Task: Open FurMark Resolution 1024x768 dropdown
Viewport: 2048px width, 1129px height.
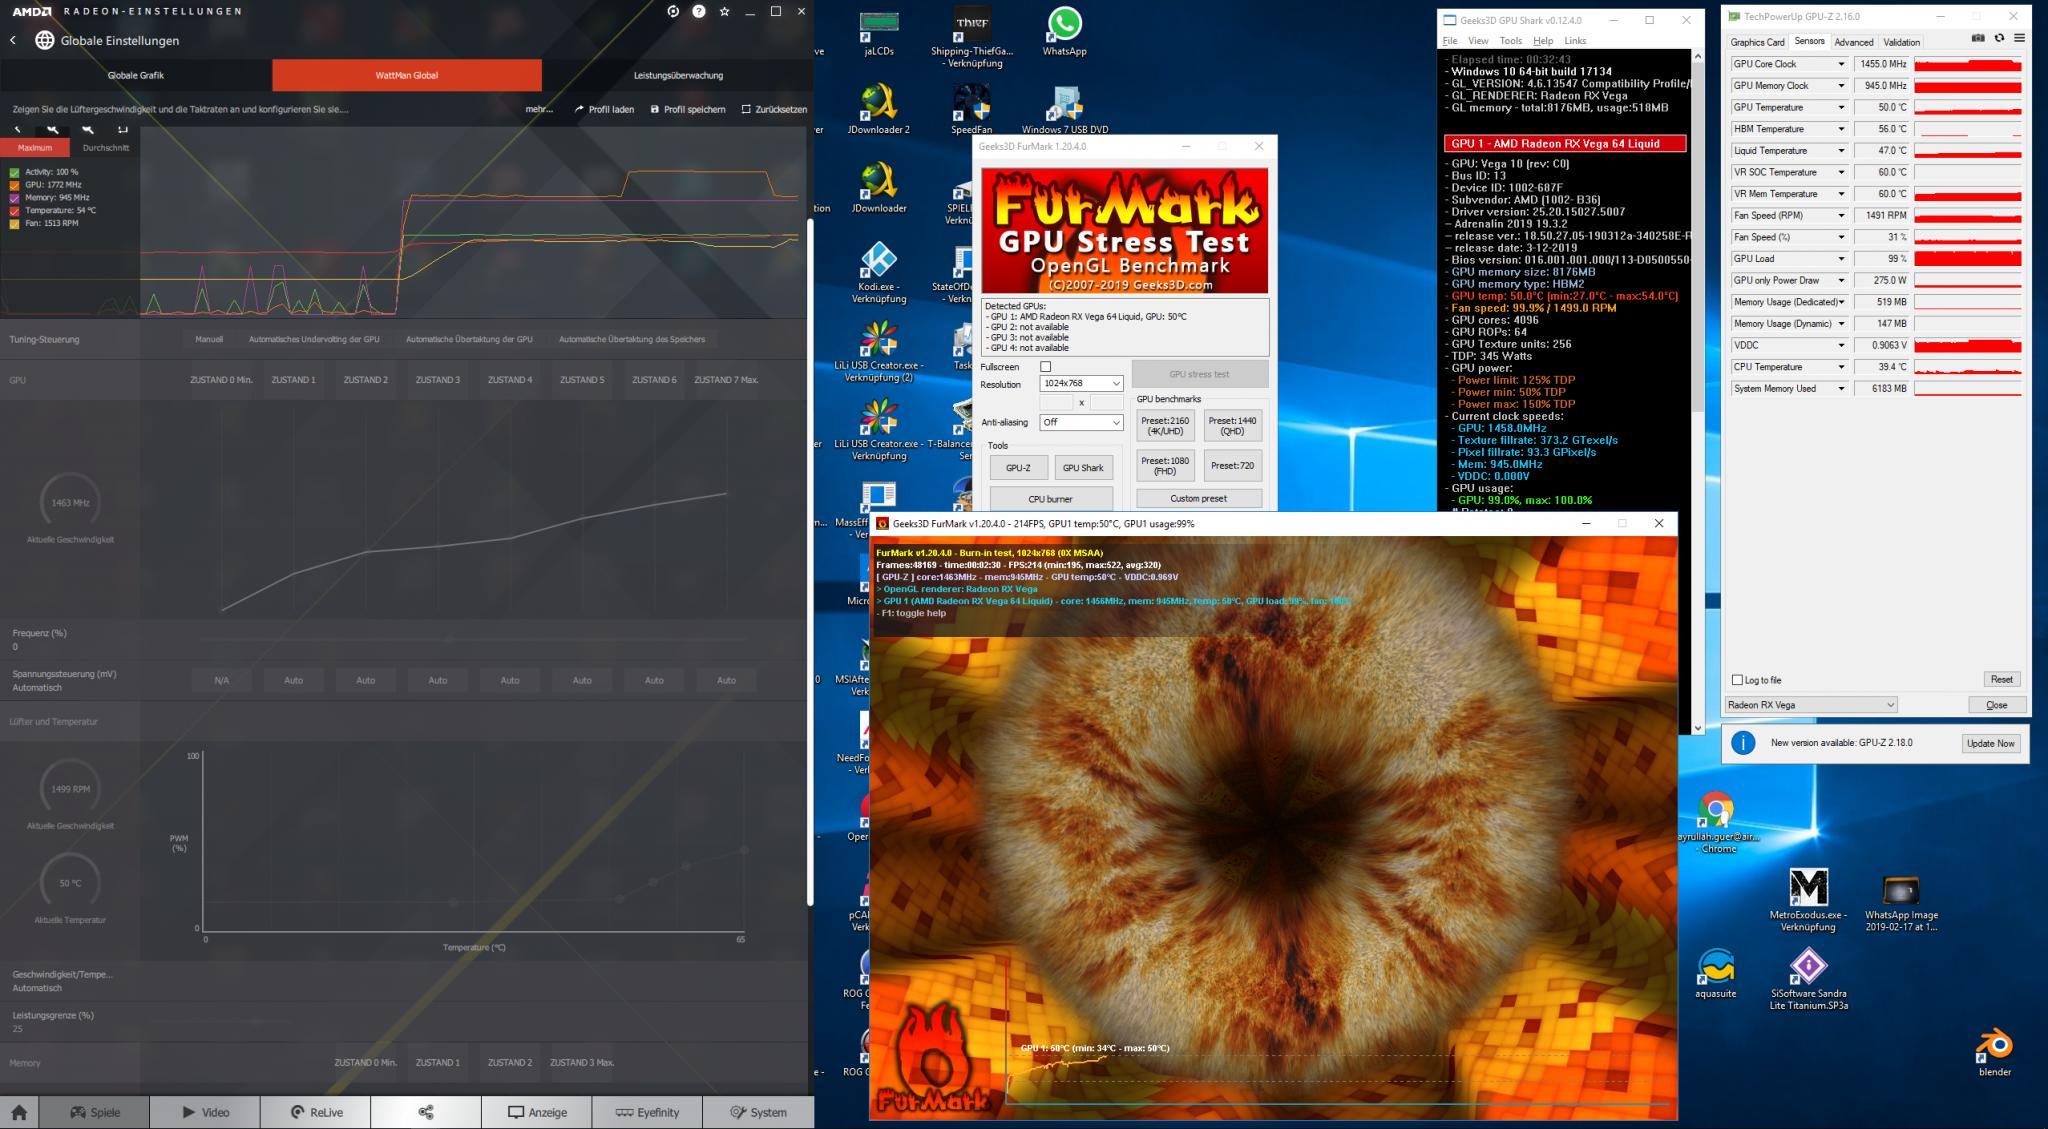Action: 1081,384
